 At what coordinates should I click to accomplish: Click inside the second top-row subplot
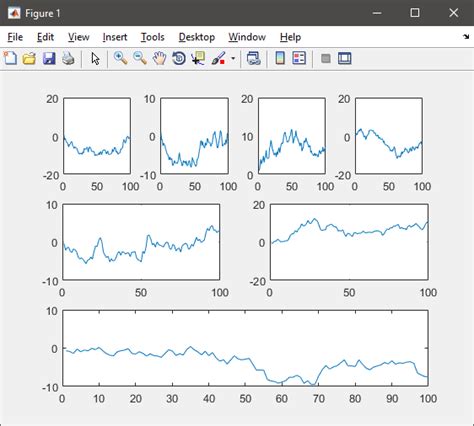point(194,136)
